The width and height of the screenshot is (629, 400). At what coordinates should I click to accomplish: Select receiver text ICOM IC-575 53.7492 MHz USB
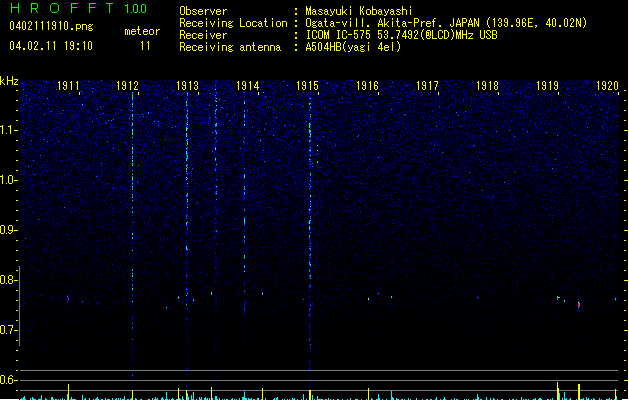pyautogui.click(x=401, y=35)
